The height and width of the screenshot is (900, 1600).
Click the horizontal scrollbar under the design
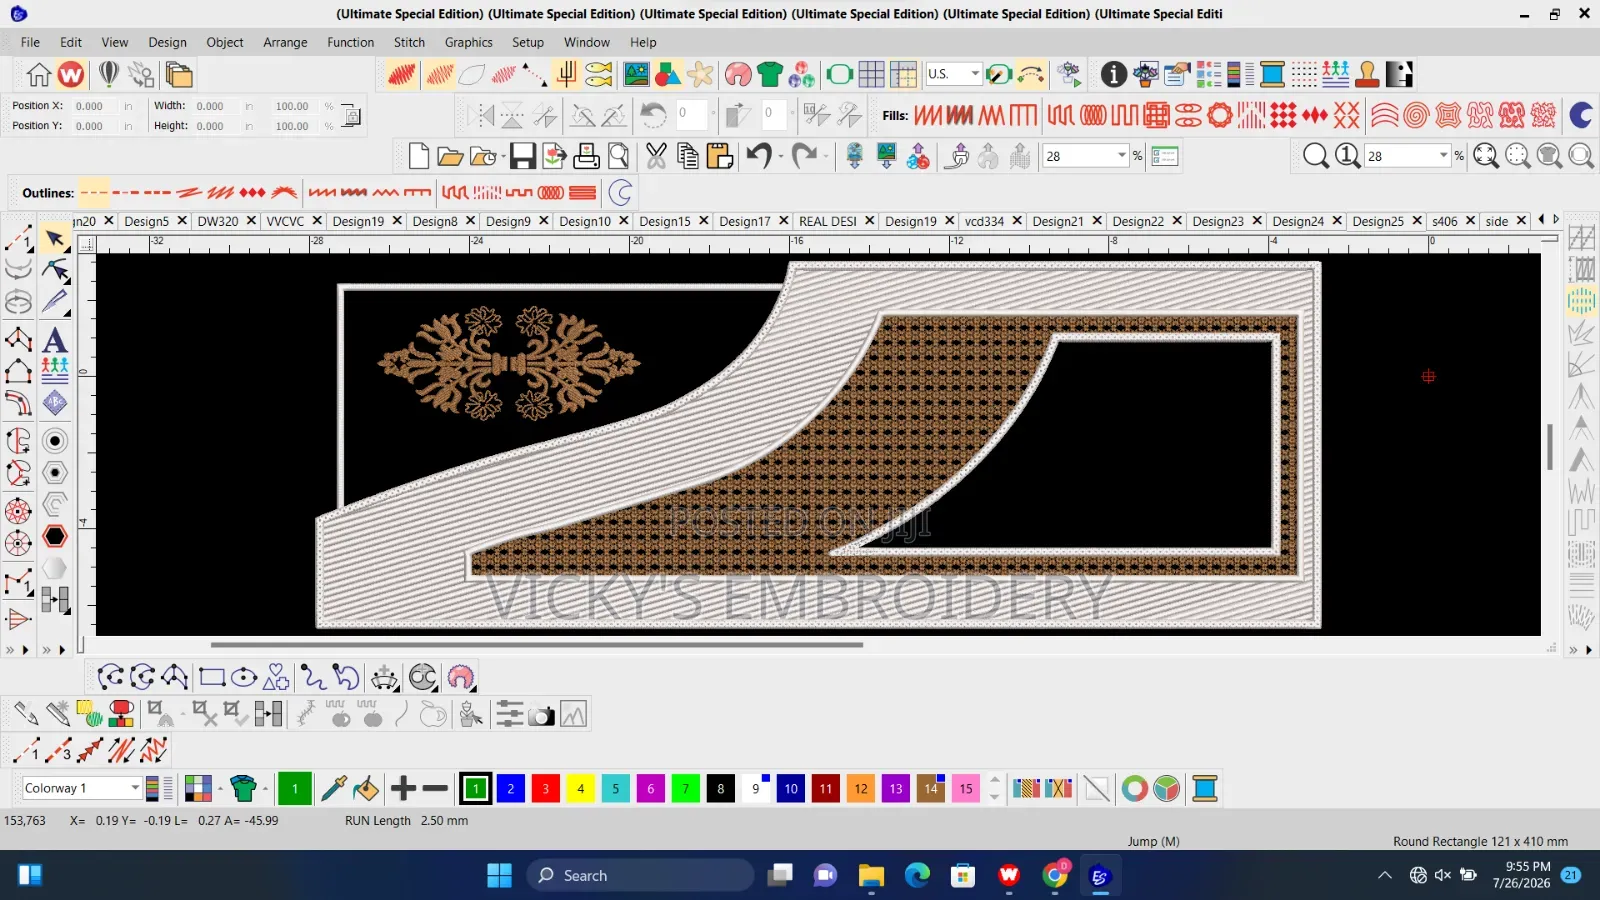[537, 645]
